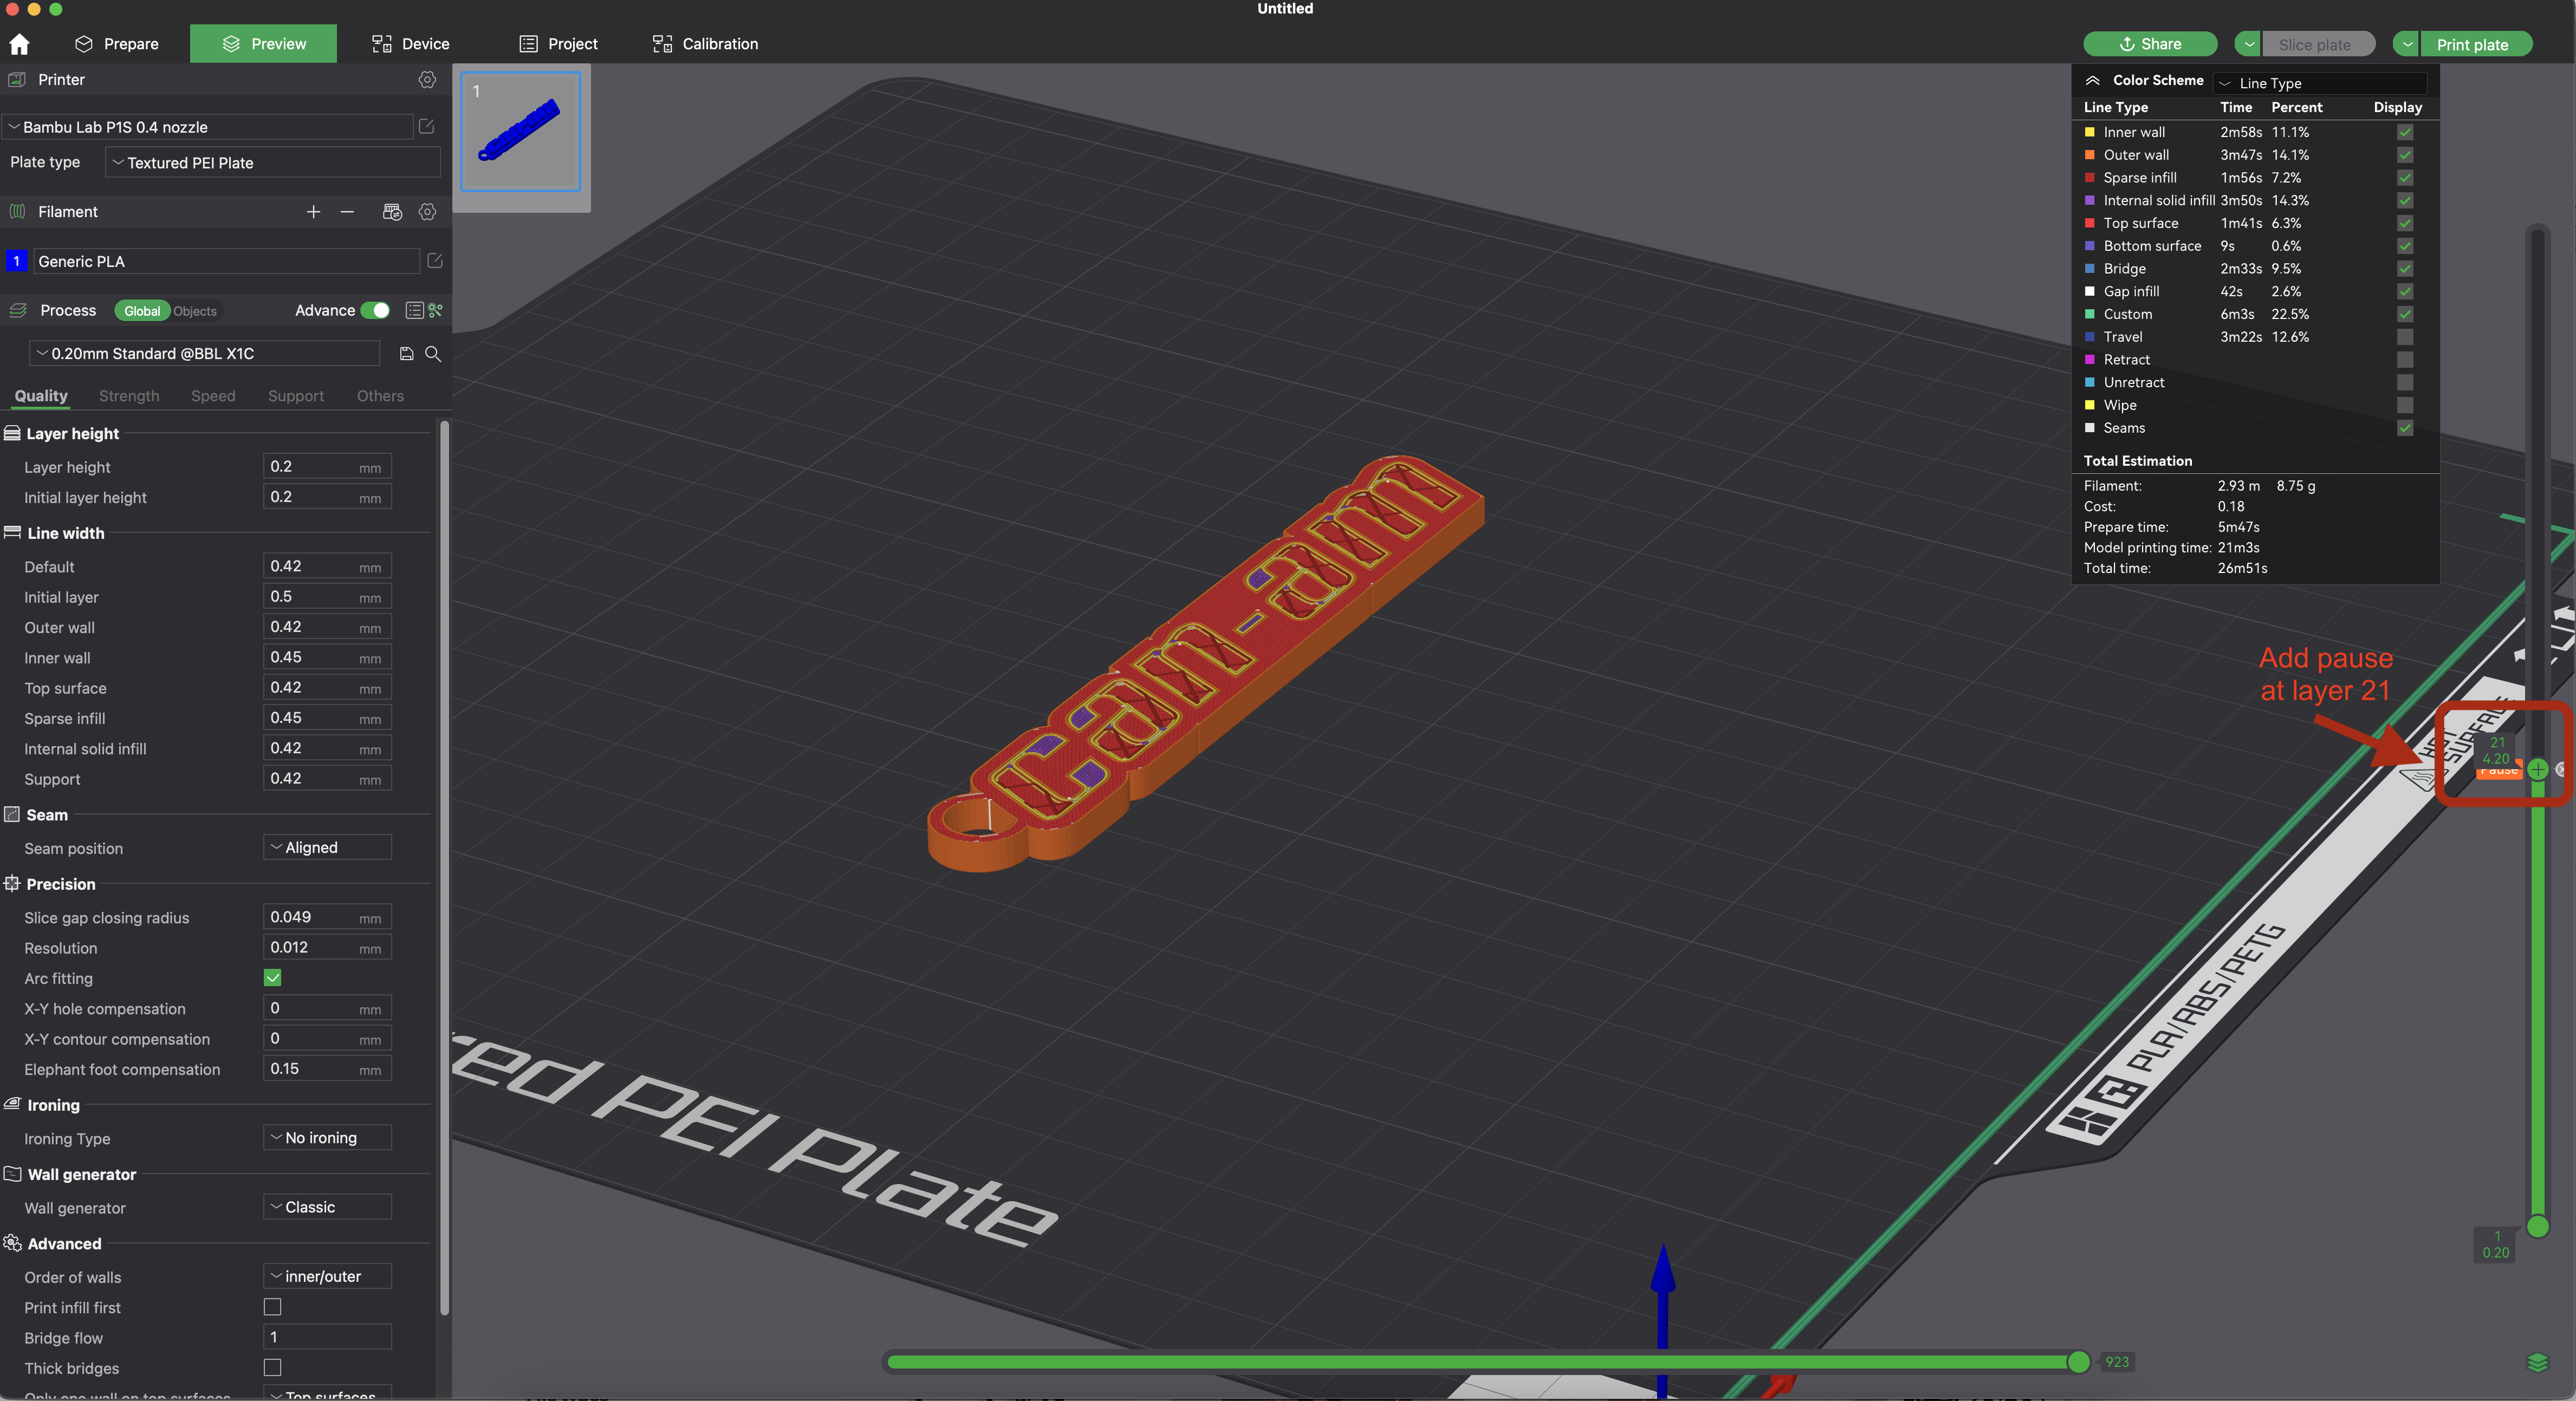
Task: Collapse the Color Scheme legend panel
Action: click(x=2092, y=80)
